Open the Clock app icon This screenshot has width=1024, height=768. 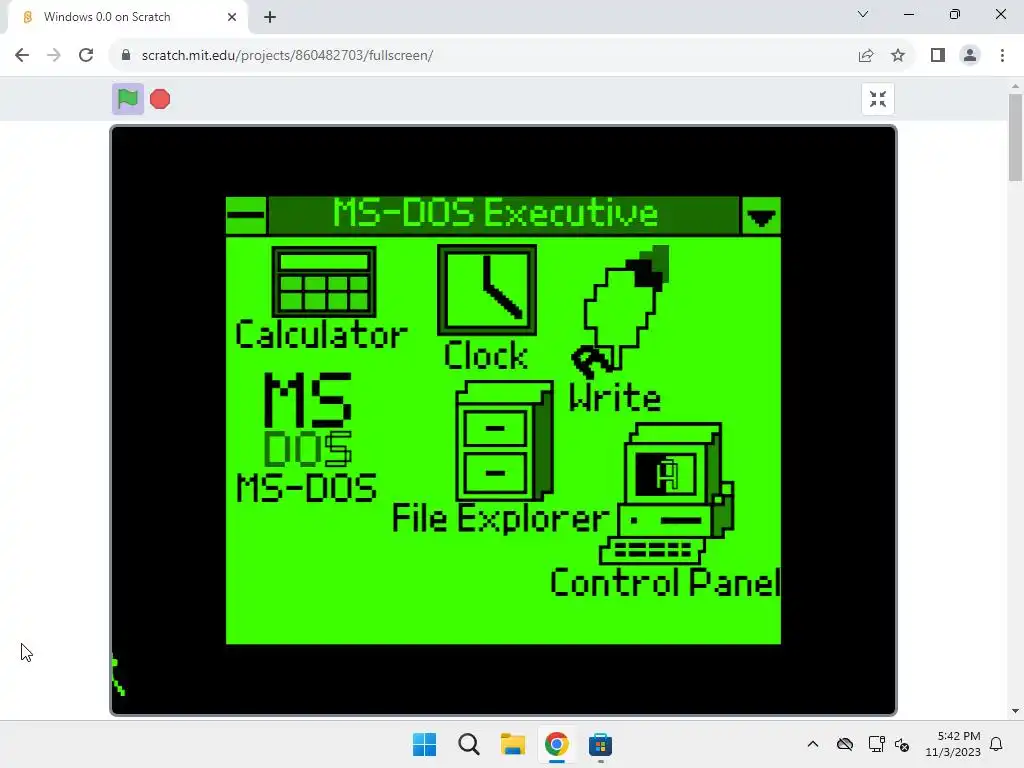click(x=487, y=290)
